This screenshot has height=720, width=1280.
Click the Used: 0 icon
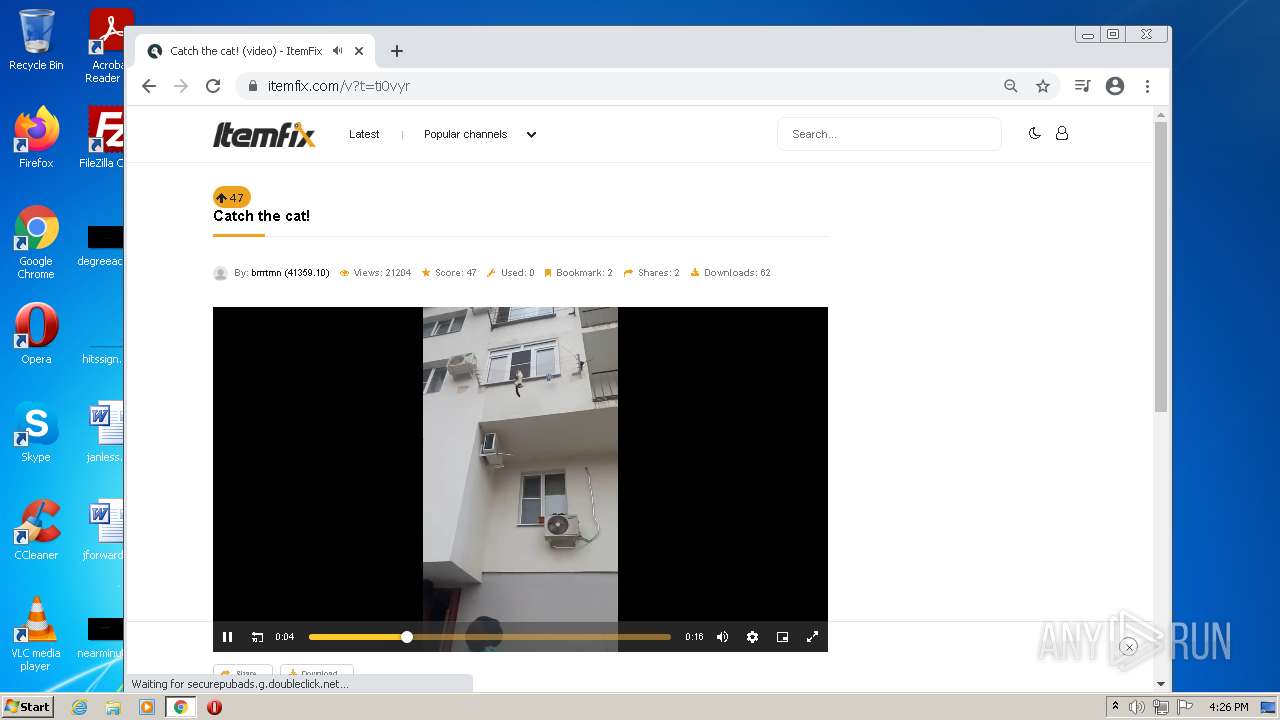(x=491, y=272)
